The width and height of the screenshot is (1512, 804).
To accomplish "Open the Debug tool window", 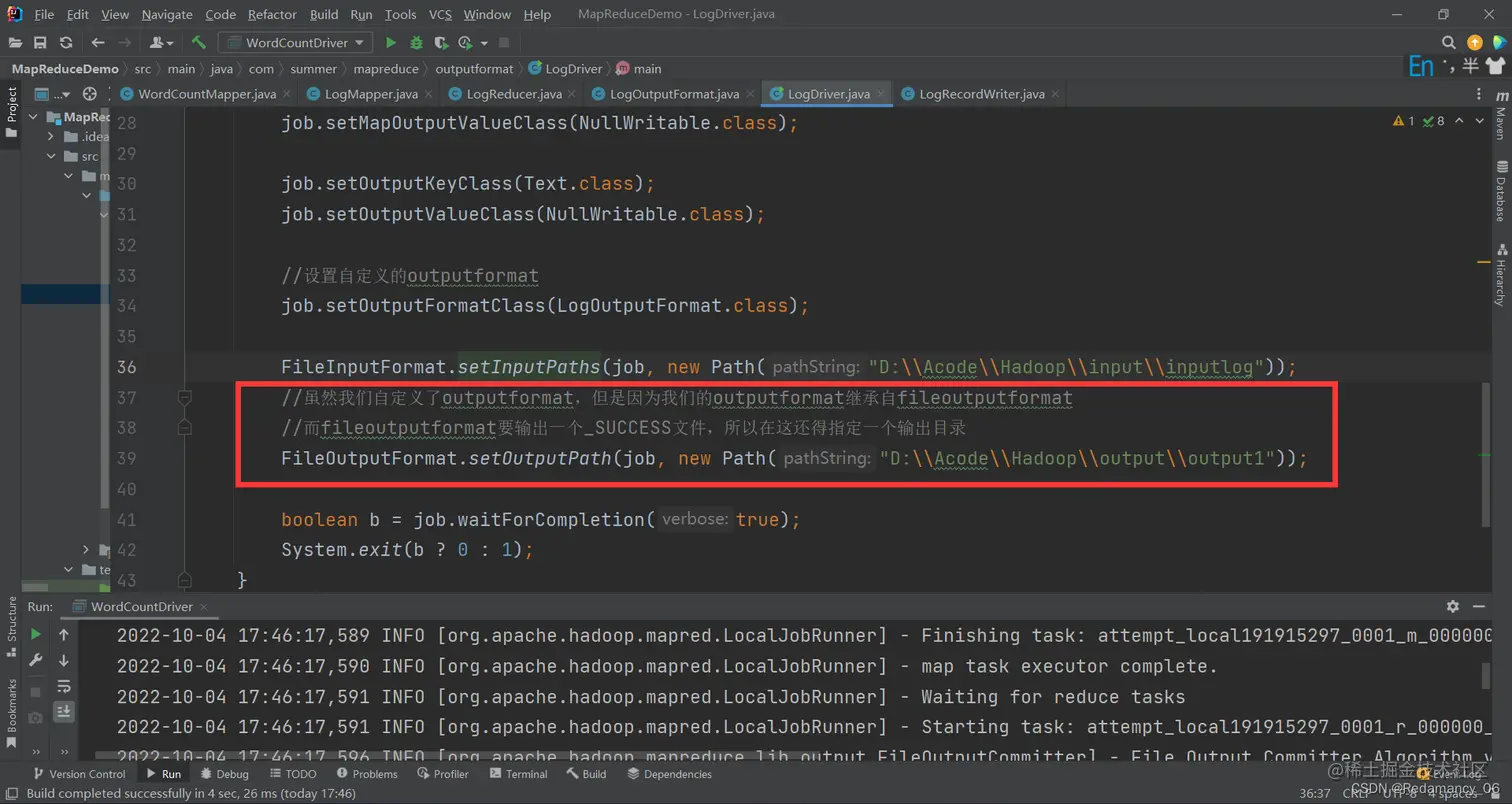I will [224, 774].
